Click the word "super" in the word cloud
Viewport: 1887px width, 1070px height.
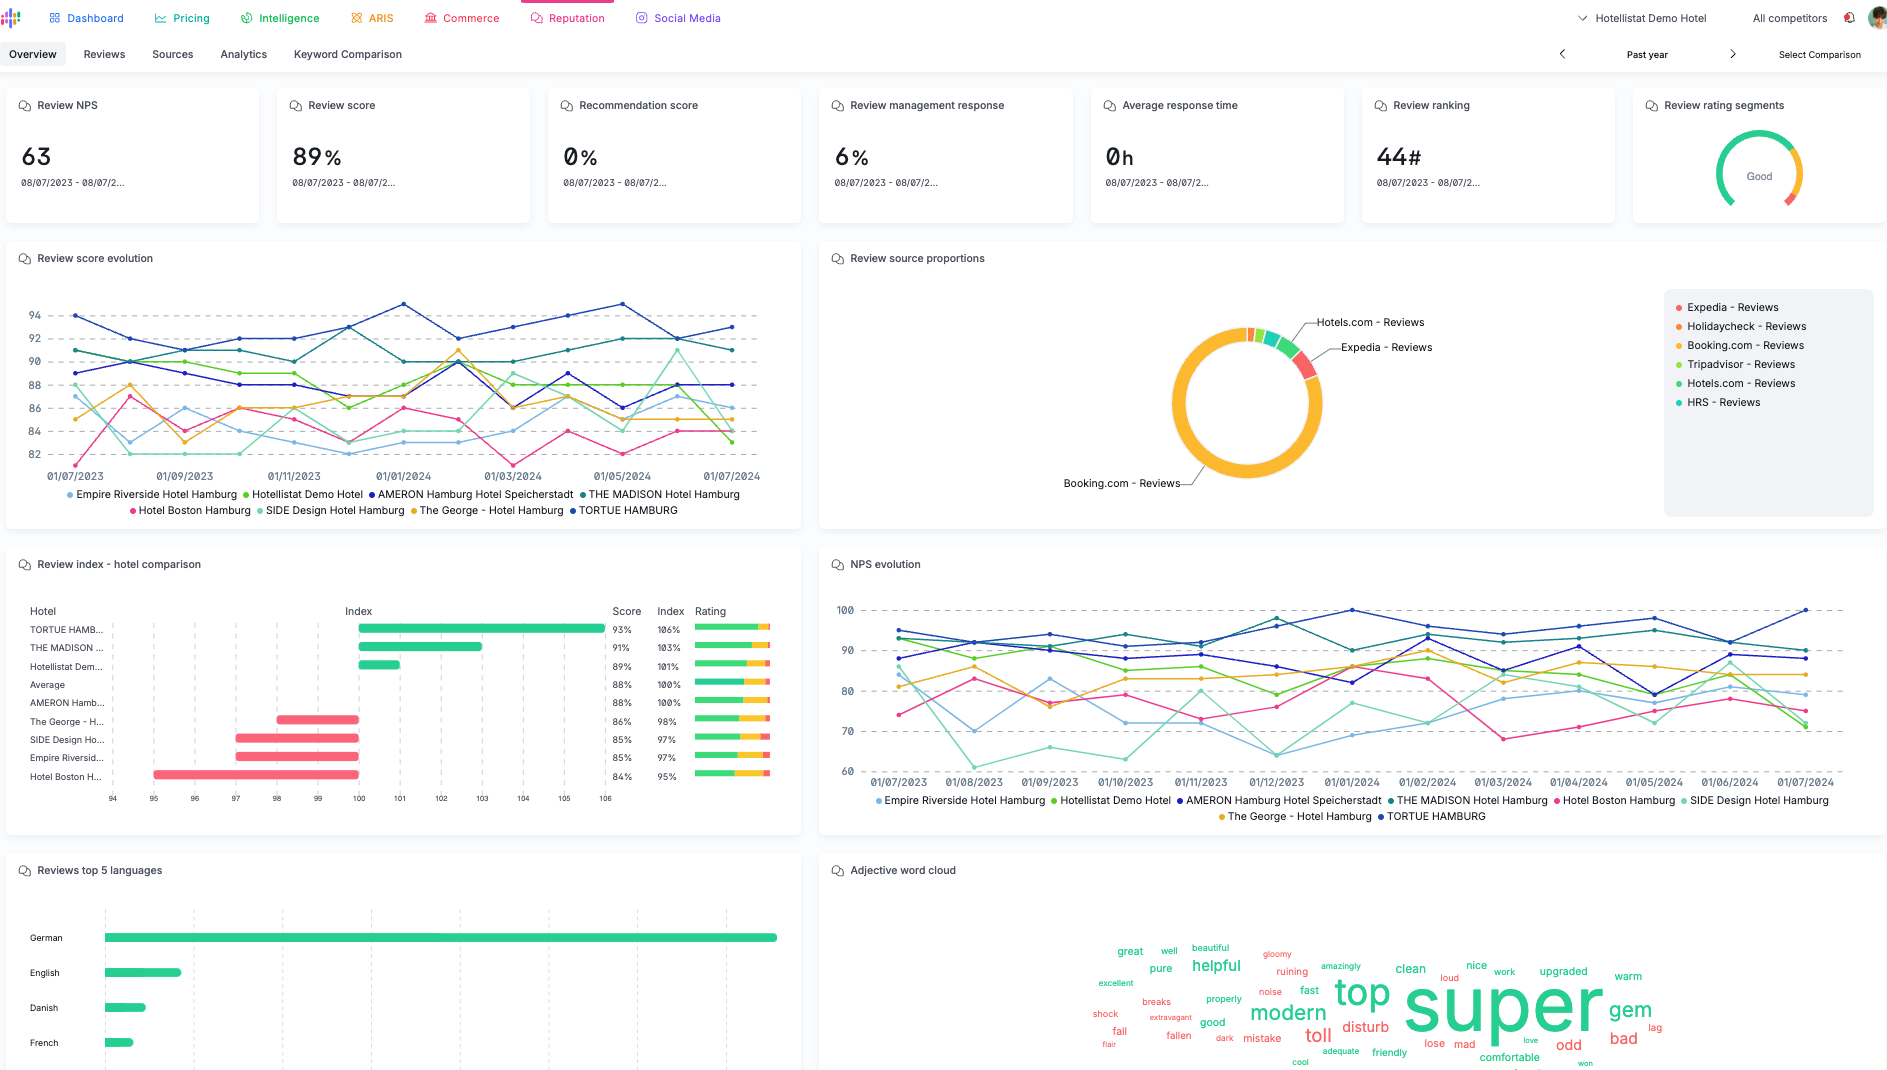[x=1504, y=1007]
